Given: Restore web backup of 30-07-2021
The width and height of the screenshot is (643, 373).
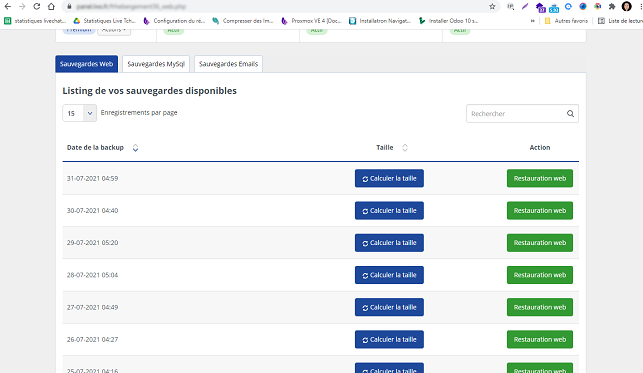Looking at the screenshot, I should (540, 211).
